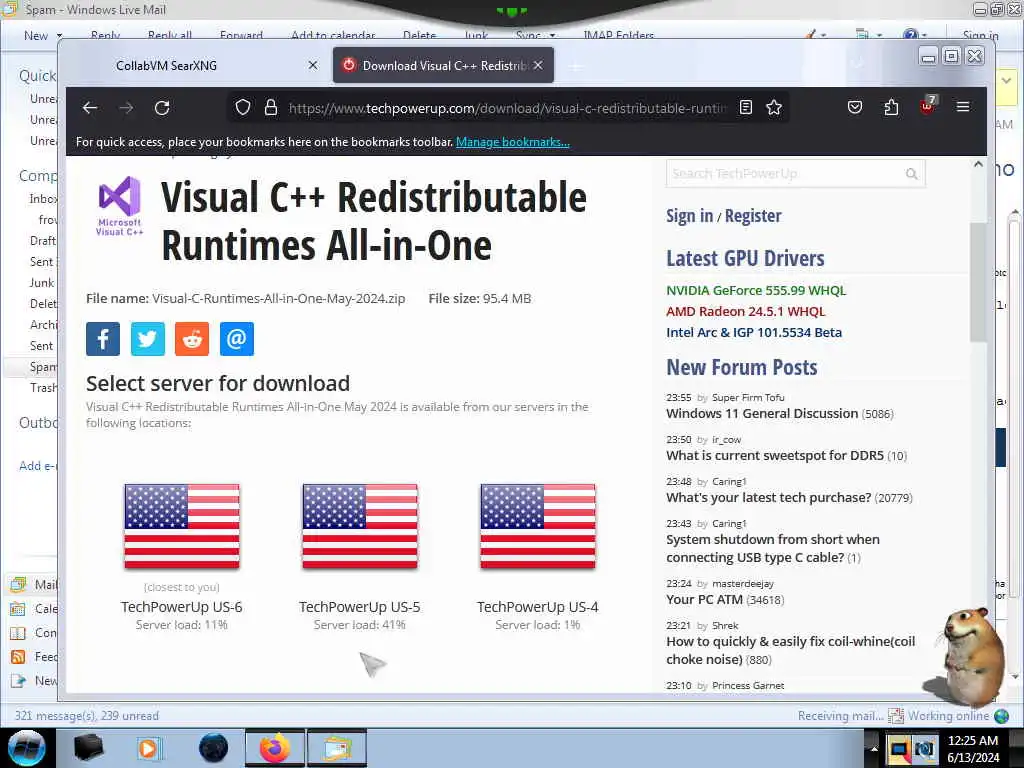Close the Download Visual C++ tab
This screenshot has height=768, width=1024.
pos(537,65)
